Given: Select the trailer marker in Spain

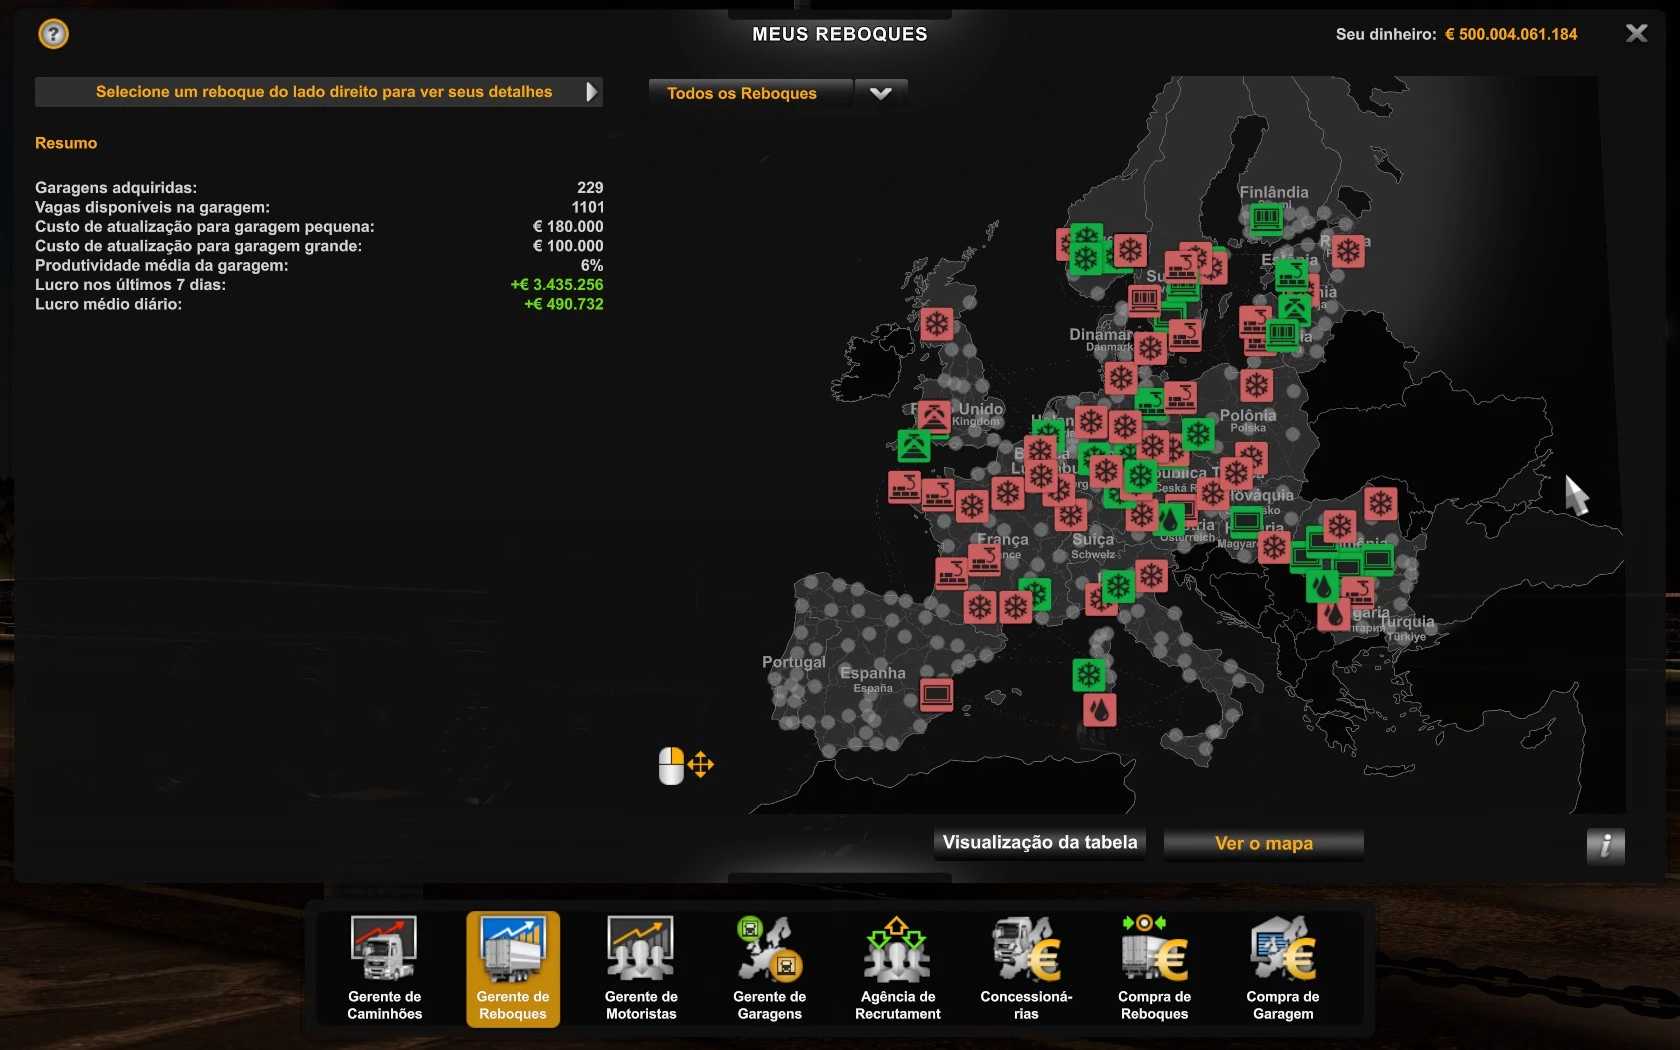Looking at the screenshot, I should tap(937, 694).
